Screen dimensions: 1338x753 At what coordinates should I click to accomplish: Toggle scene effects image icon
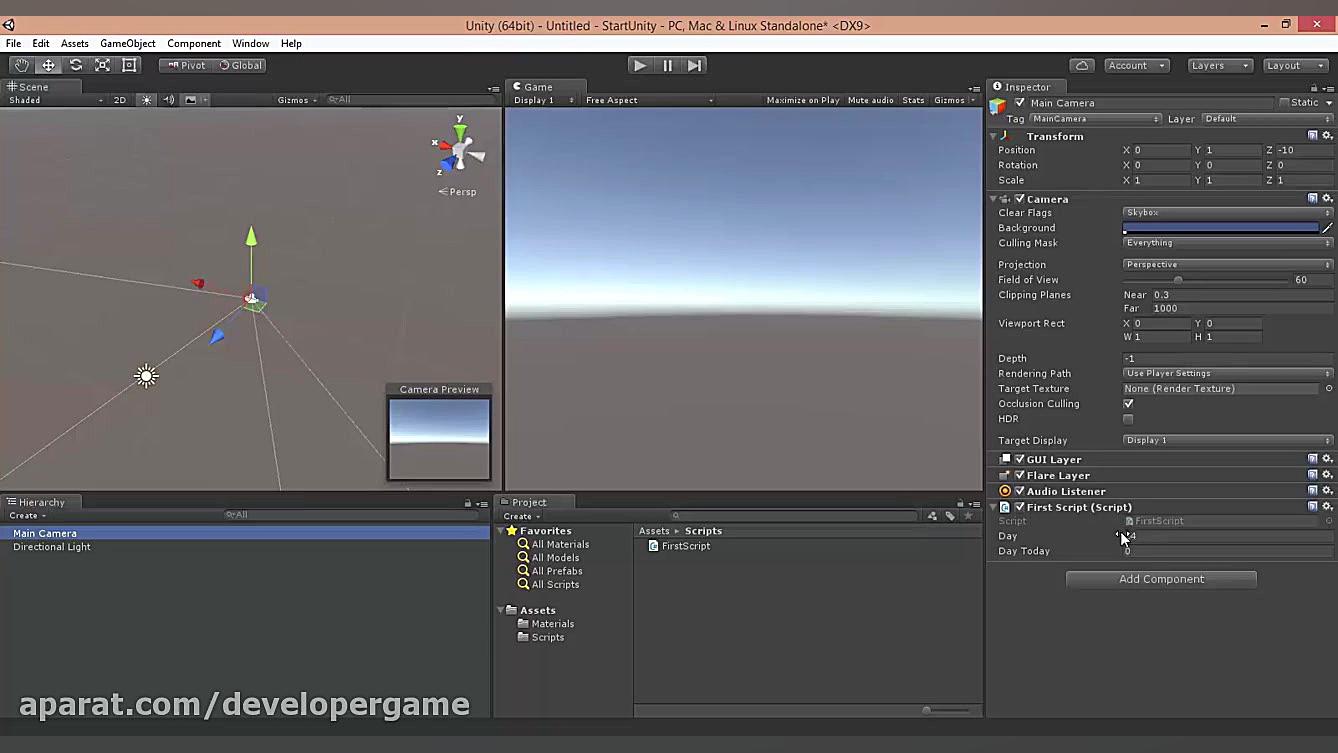191,100
